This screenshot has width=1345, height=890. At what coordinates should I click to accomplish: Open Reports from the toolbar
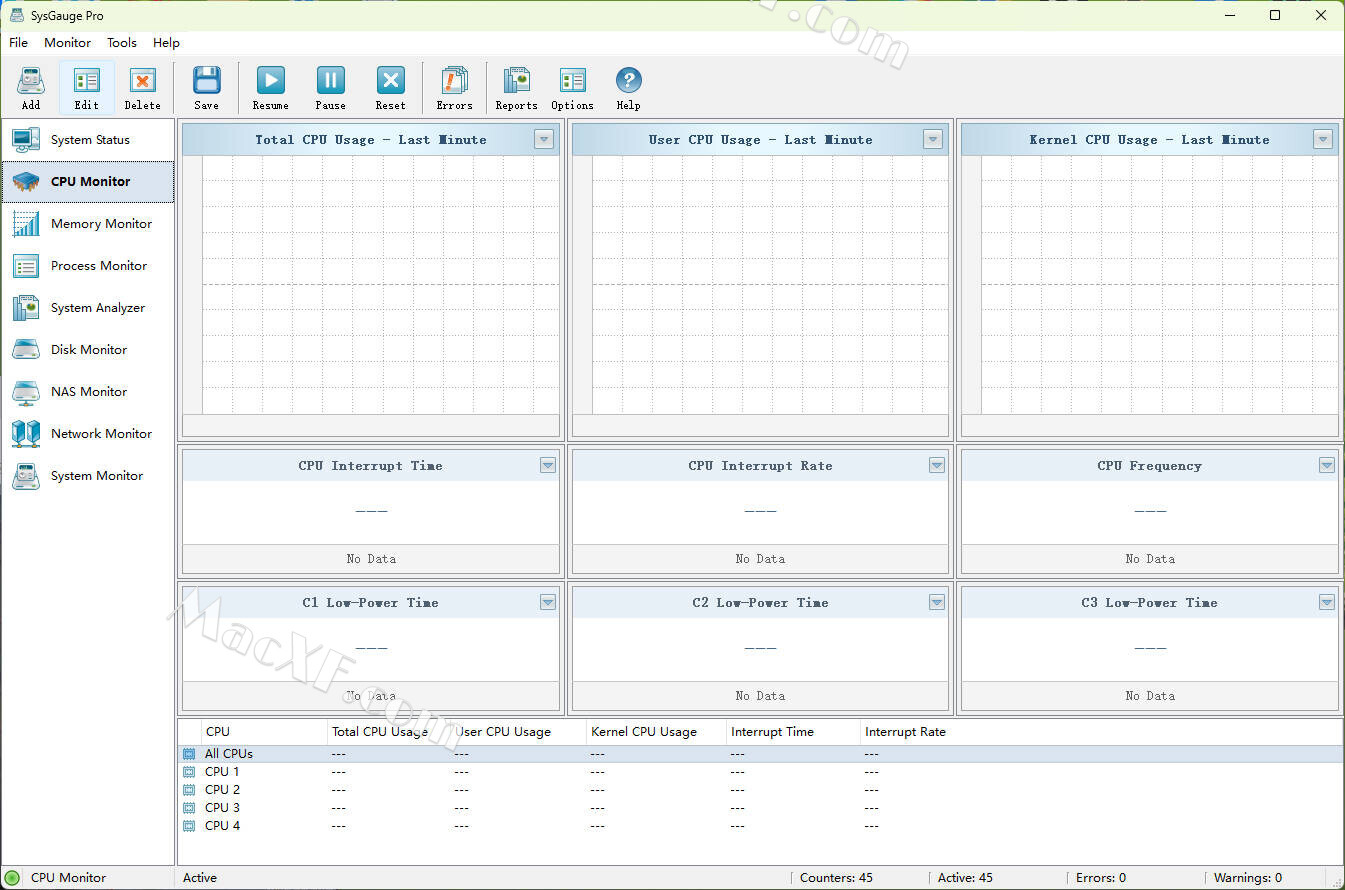(x=516, y=87)
